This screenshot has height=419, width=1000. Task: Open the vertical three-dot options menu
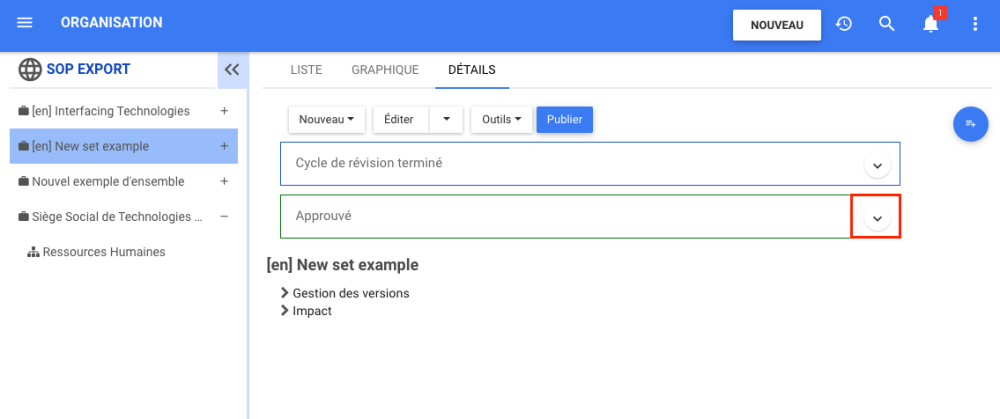(975, 24)
